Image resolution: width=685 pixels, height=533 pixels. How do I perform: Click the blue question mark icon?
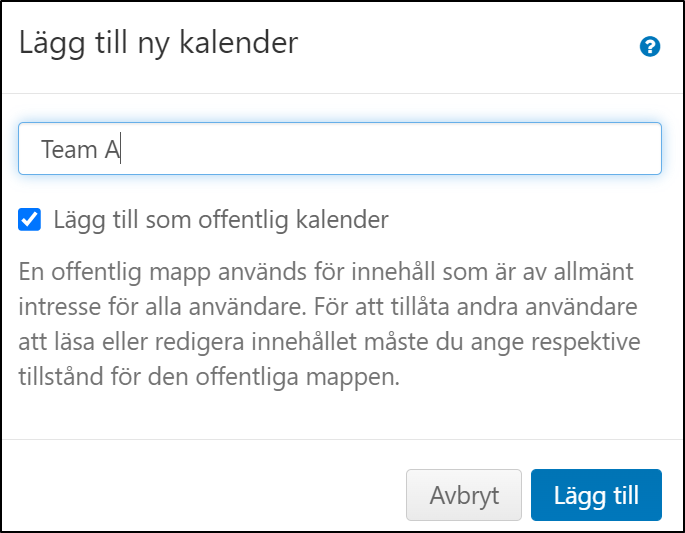pyautogui.click(x=650, y=46)
